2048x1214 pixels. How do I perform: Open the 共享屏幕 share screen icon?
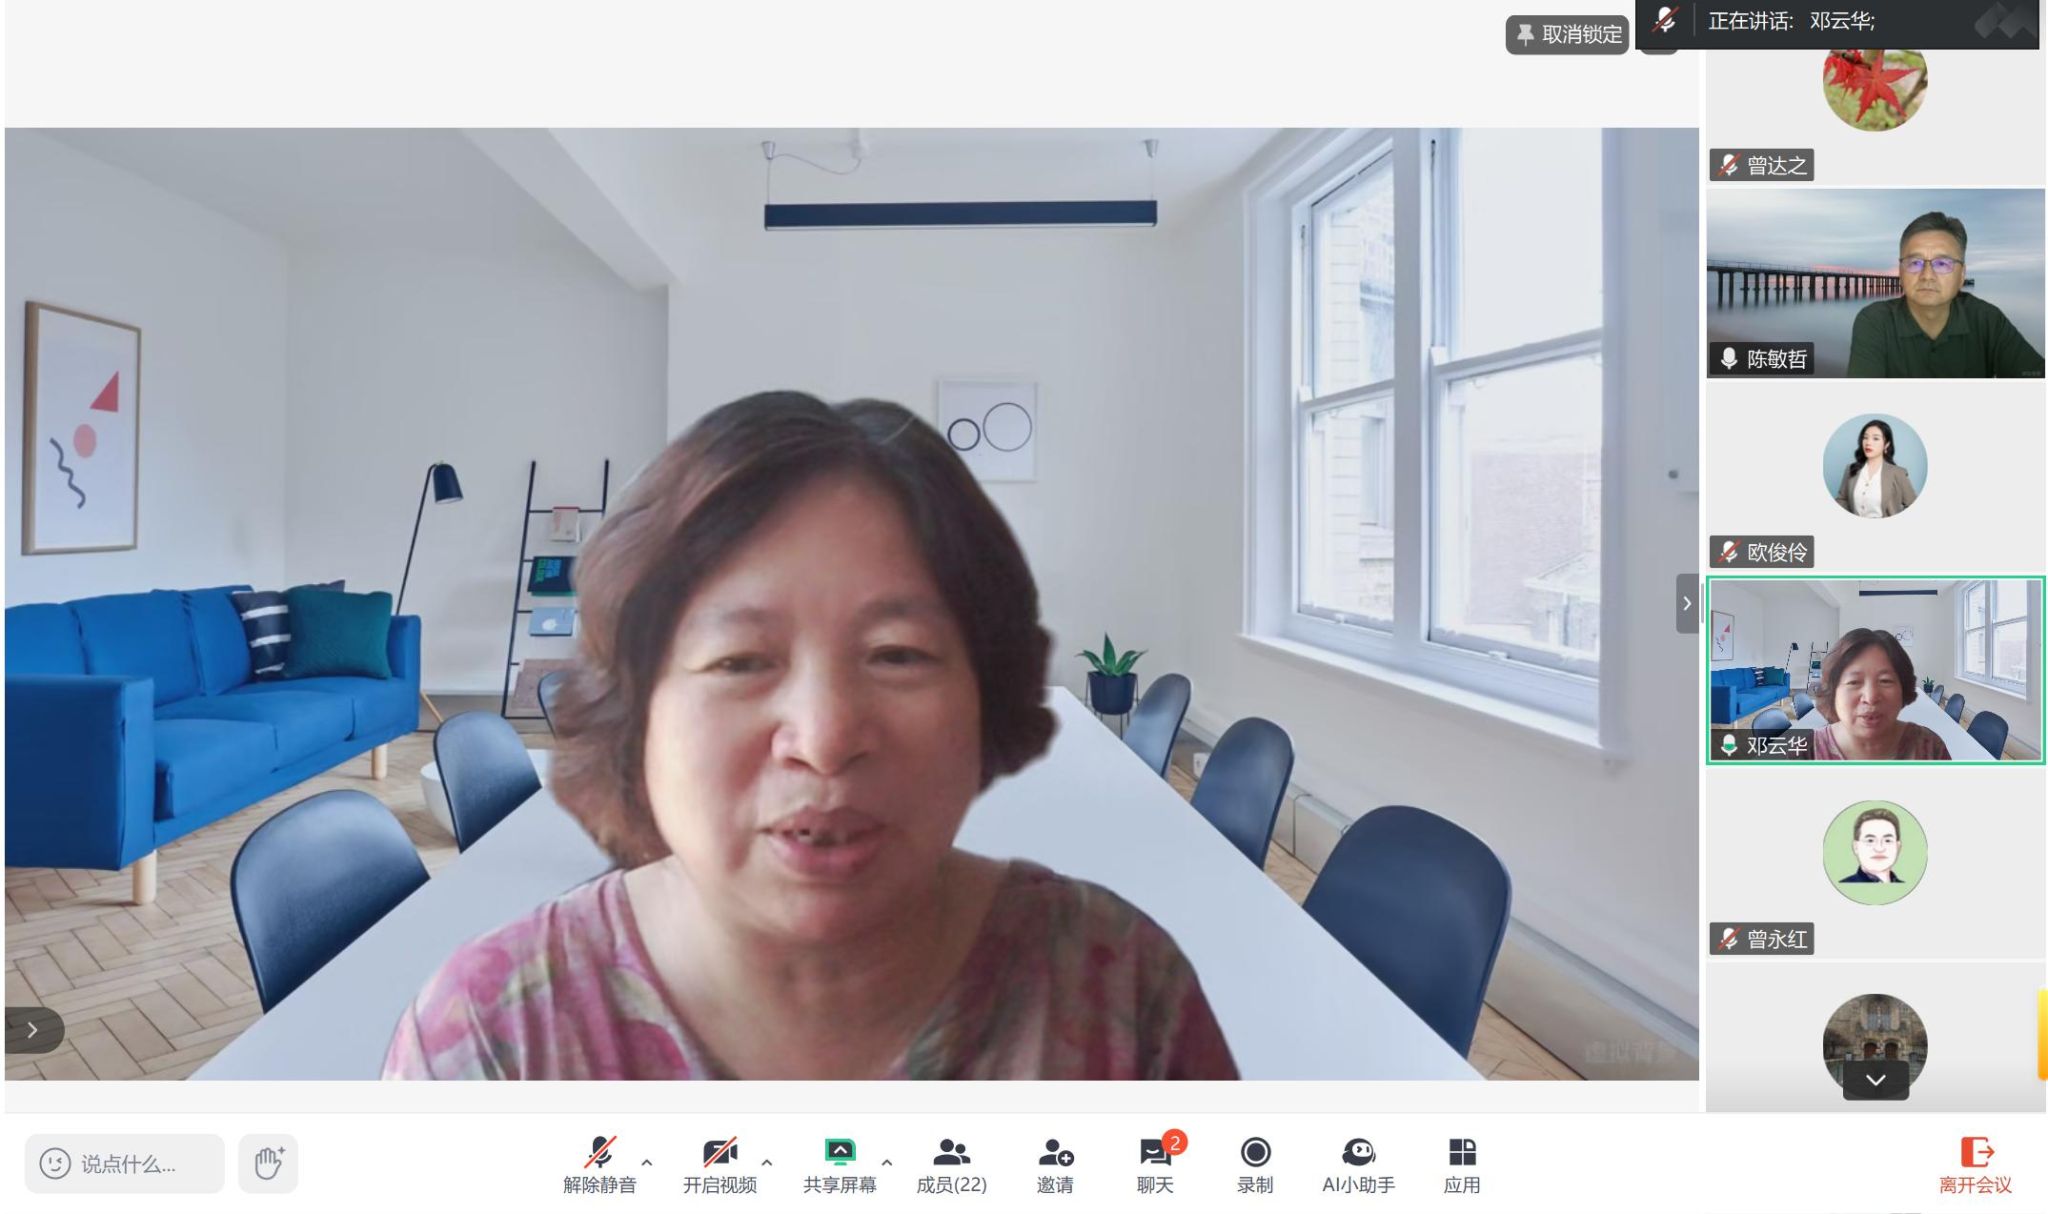point(839,1153)
